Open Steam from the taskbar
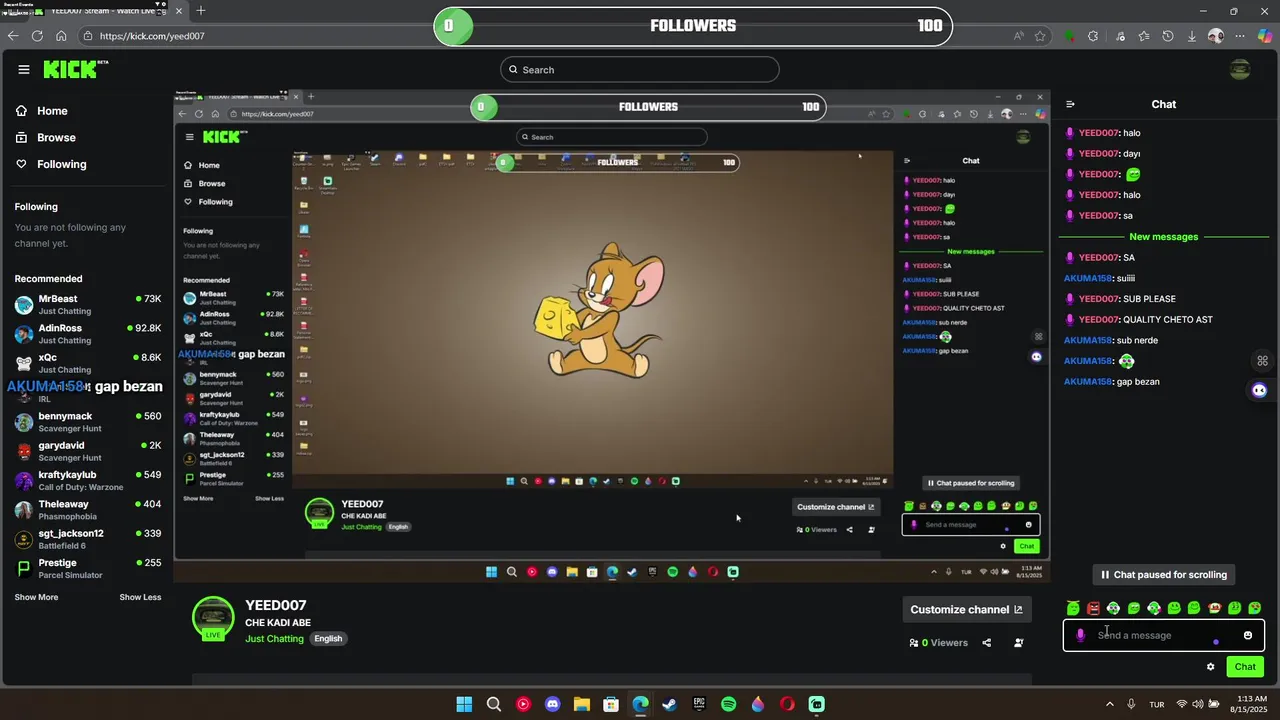Viewport: 1280px width, 720px height. (670, 704)
